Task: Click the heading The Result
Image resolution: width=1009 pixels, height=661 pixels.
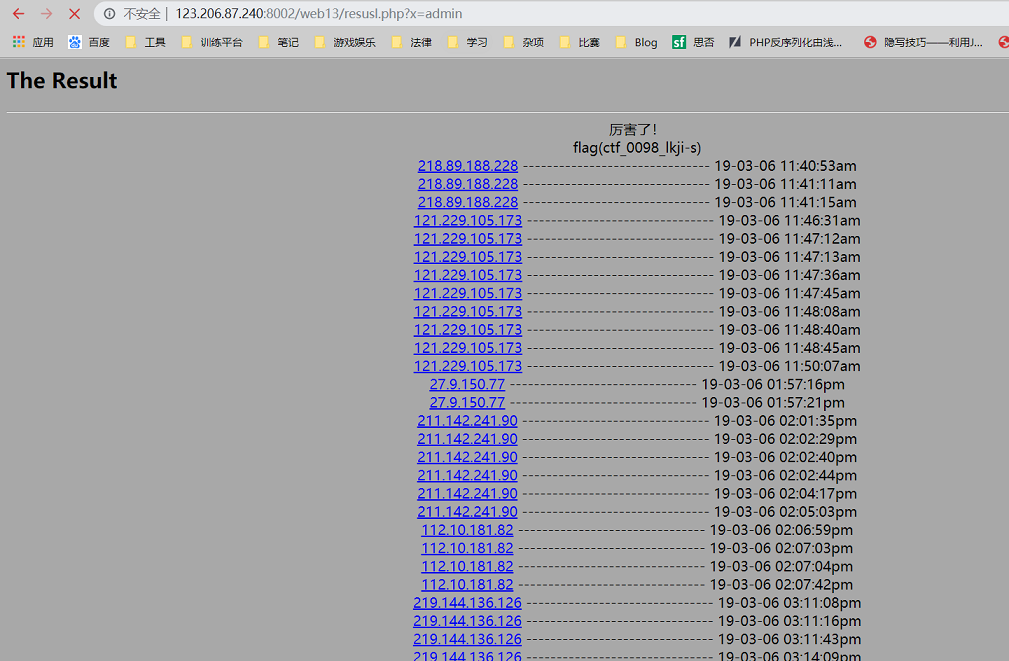Action: (x=62, y=80)
